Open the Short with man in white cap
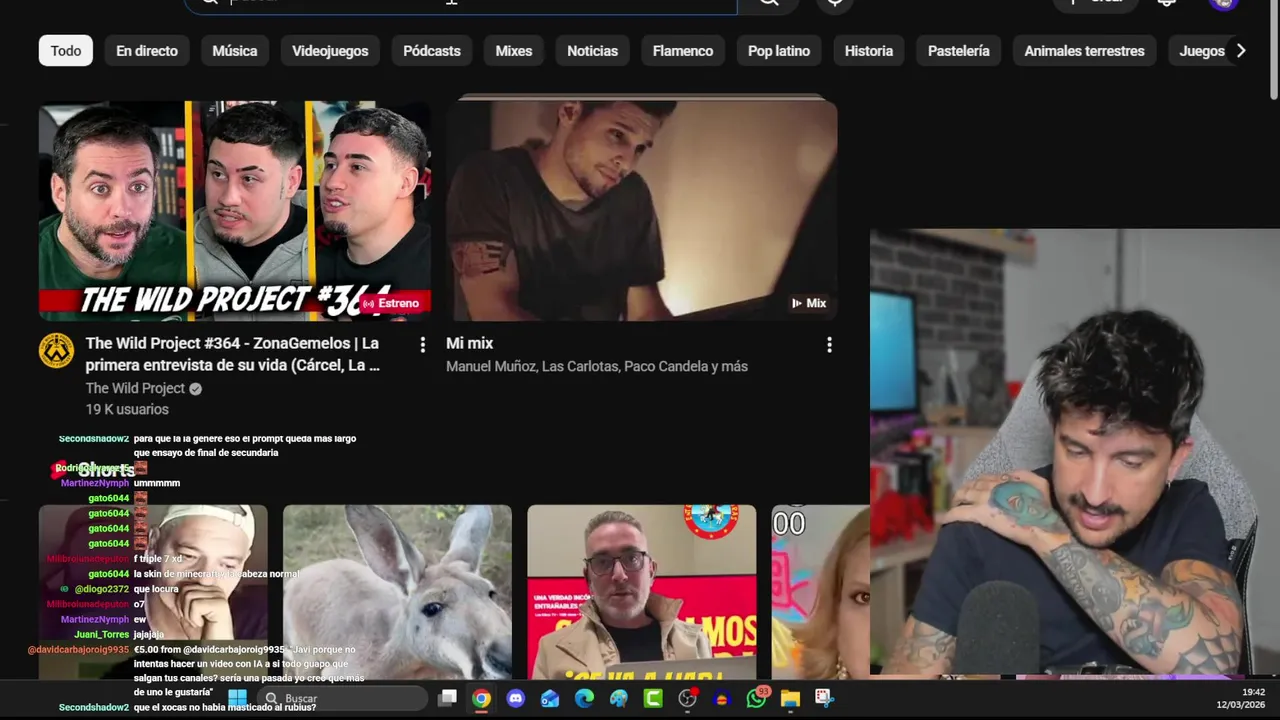 pyautogui.click(x=153, y=592)
